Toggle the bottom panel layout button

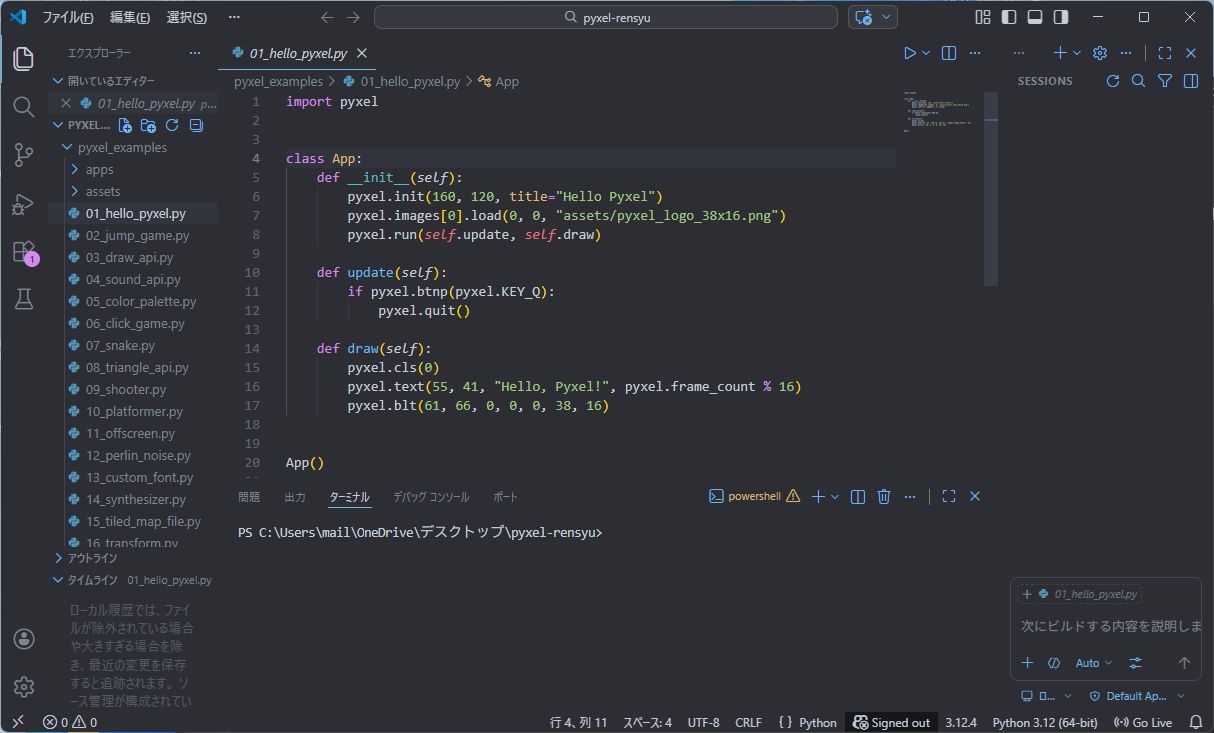(x=1035, y=17)
